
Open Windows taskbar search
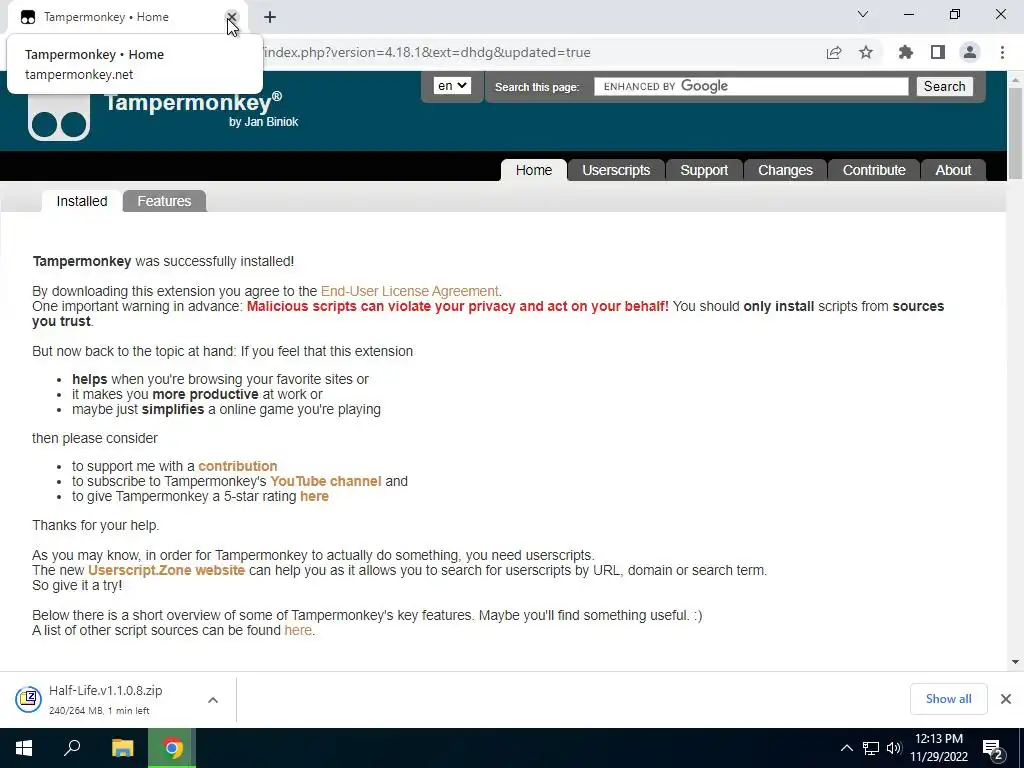click(72, 748)
